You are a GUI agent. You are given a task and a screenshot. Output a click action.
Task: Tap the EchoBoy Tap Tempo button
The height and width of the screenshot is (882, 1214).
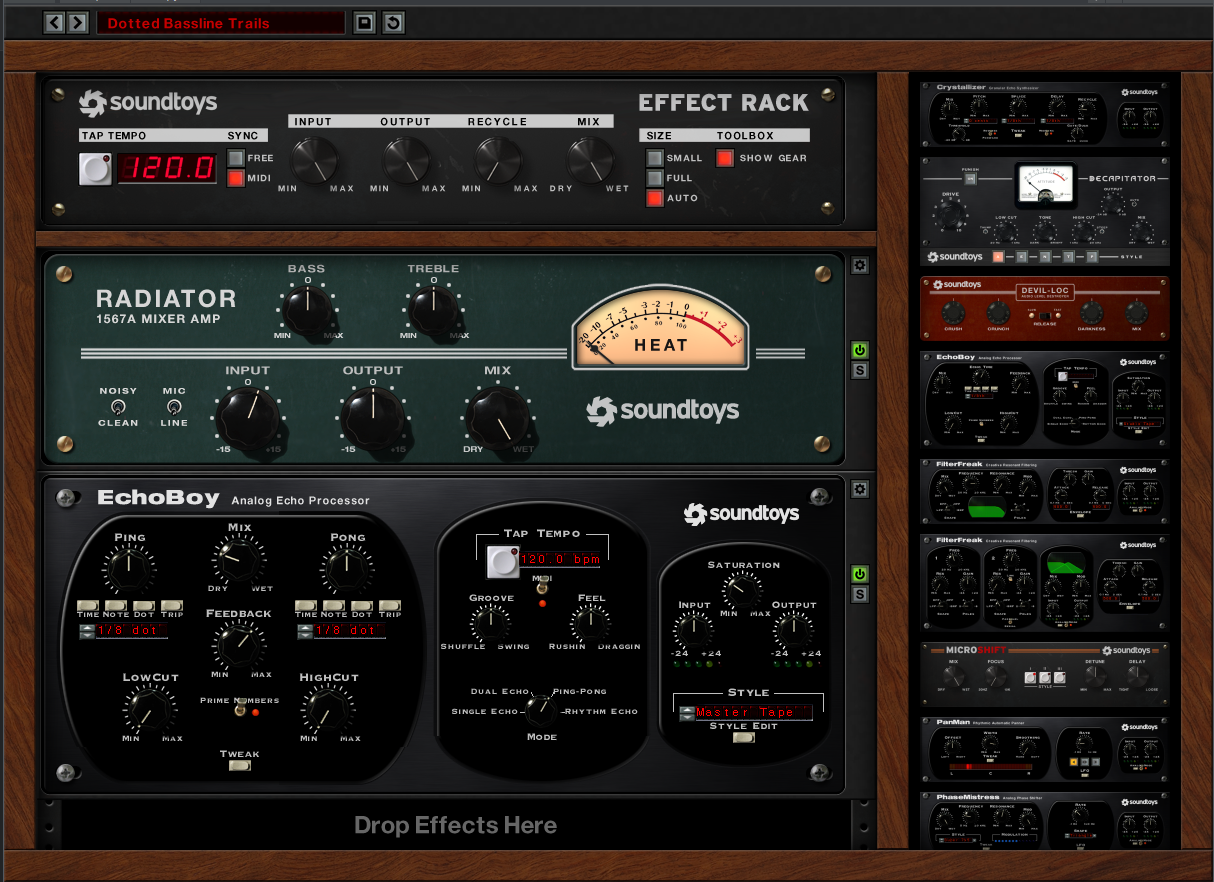503,562
